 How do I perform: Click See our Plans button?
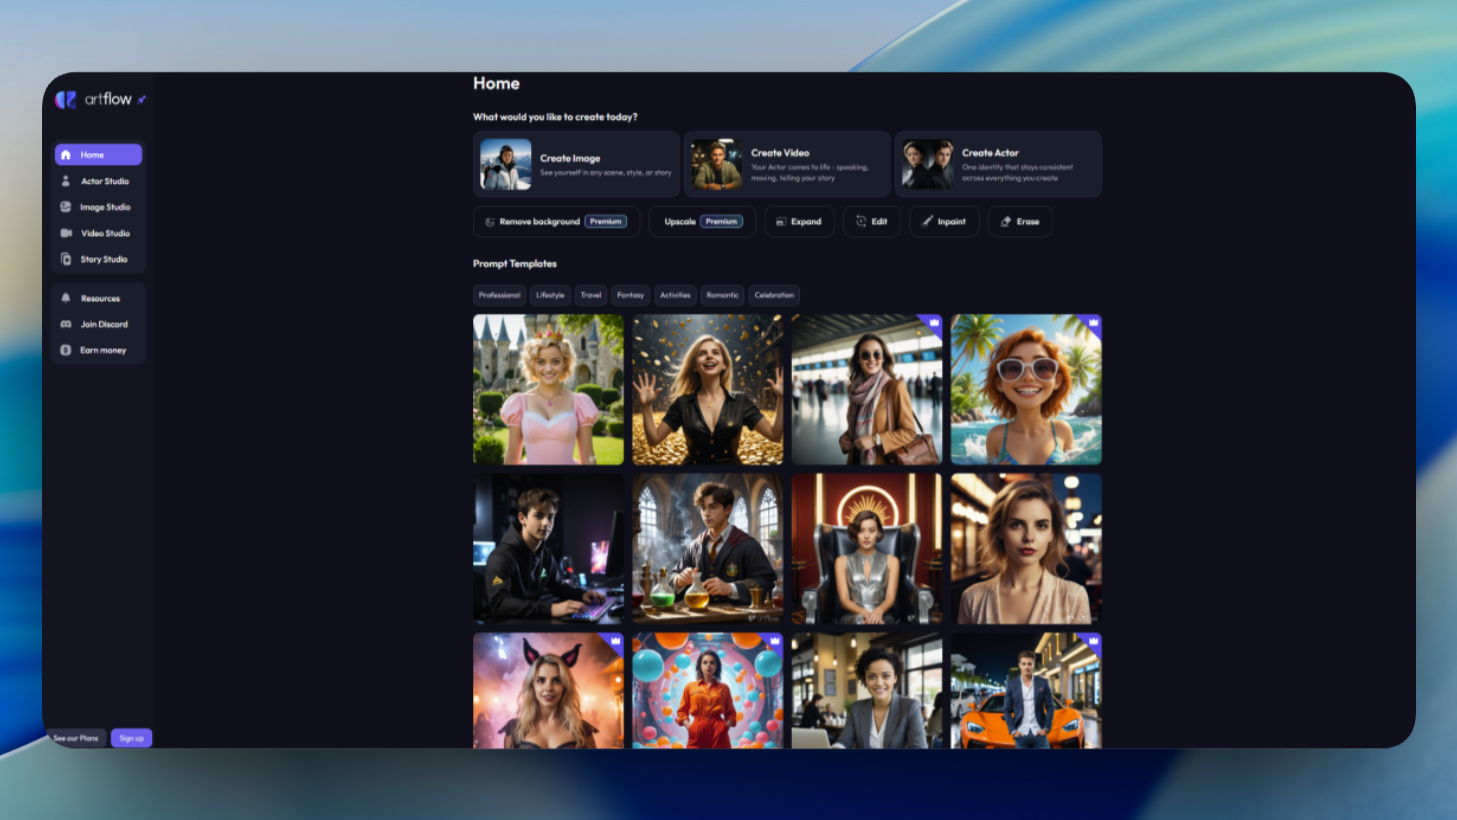pos(76,738)
